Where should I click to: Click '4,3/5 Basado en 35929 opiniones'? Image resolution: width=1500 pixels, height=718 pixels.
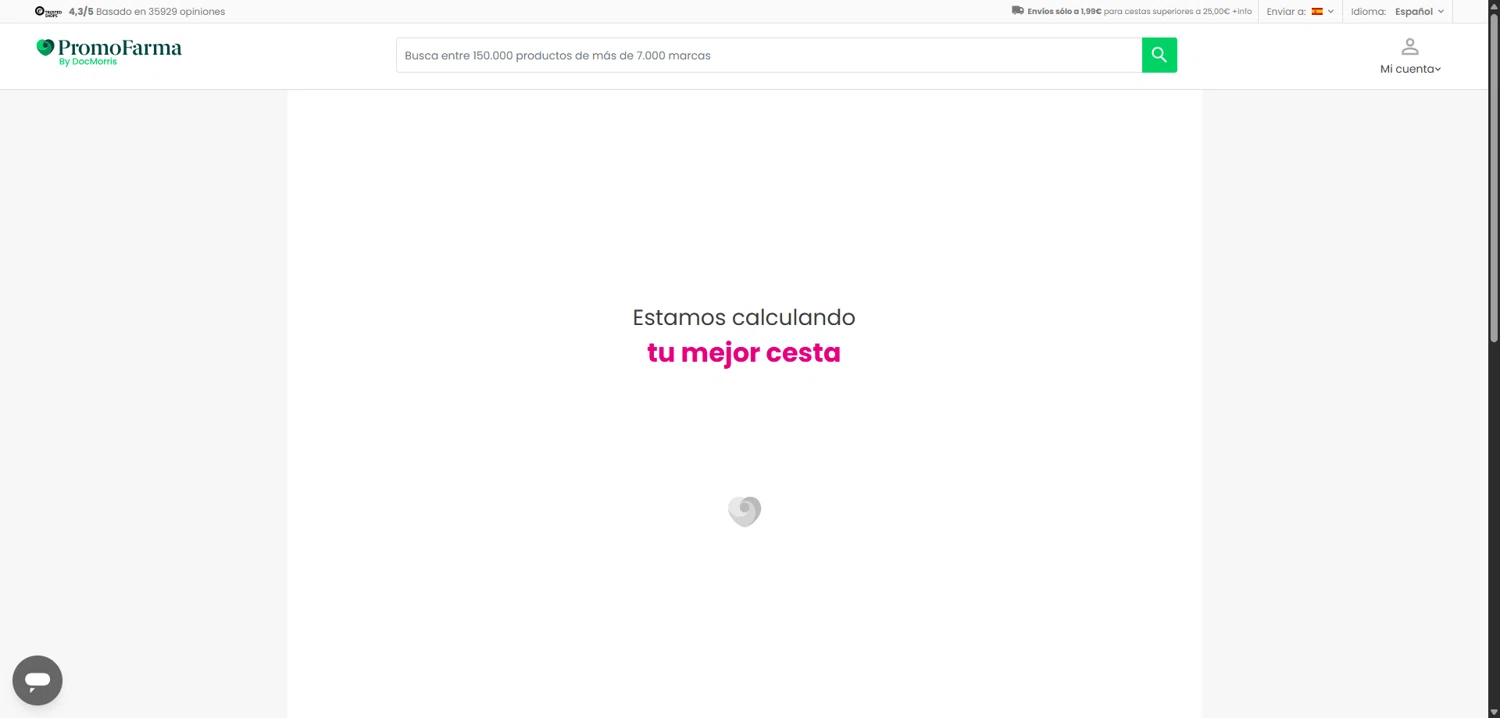pos(147,12)
